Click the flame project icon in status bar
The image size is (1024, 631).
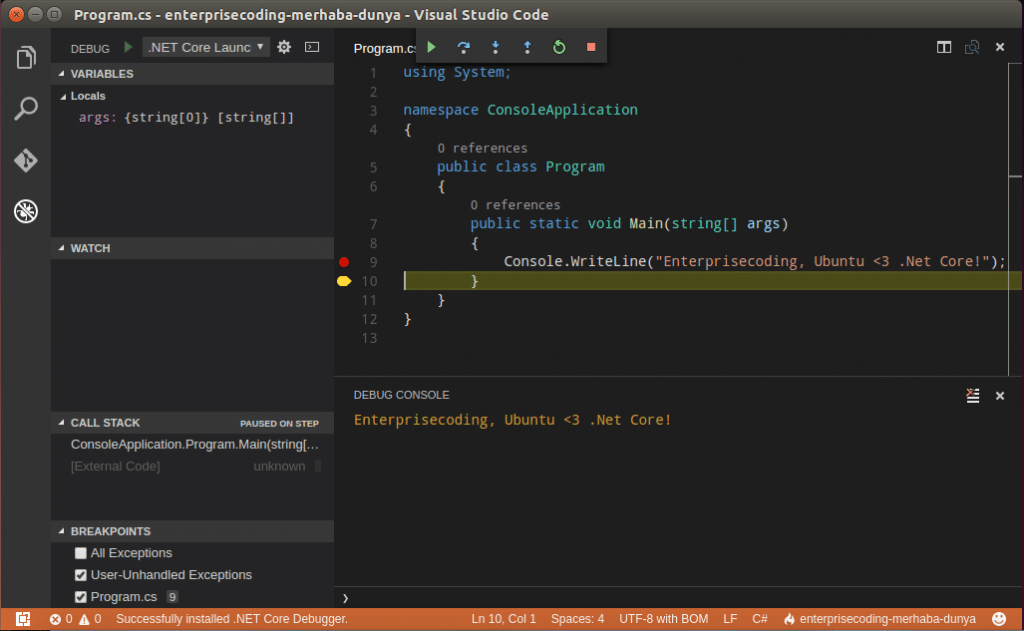click(x=789, y=619)
